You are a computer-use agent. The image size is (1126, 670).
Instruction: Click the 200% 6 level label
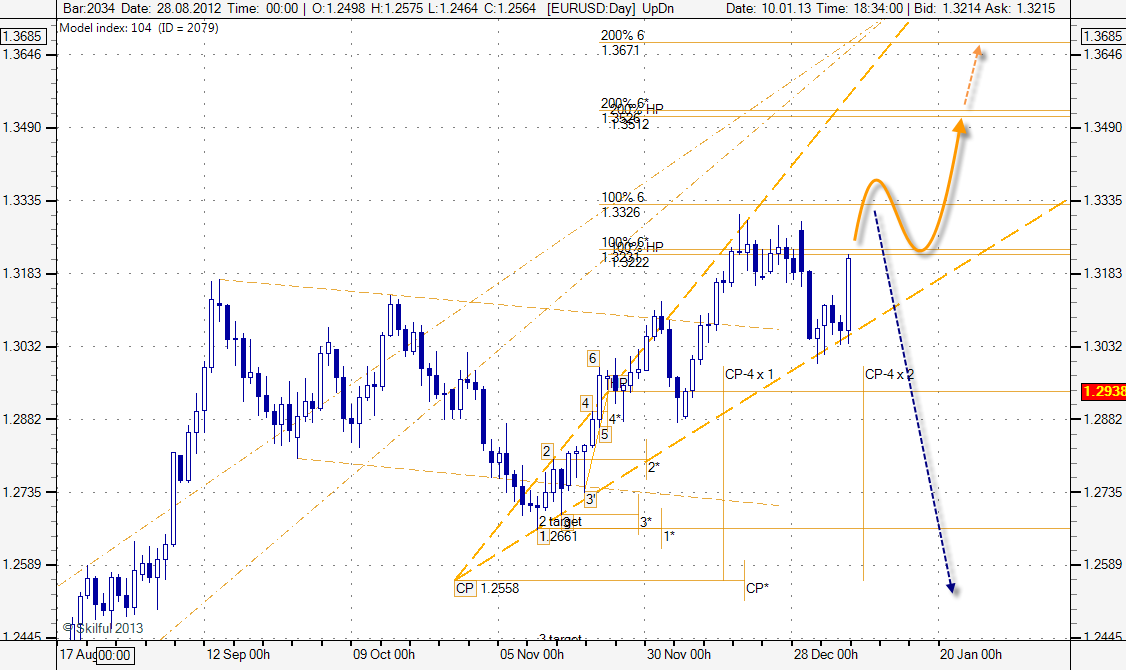pos(622,35)
